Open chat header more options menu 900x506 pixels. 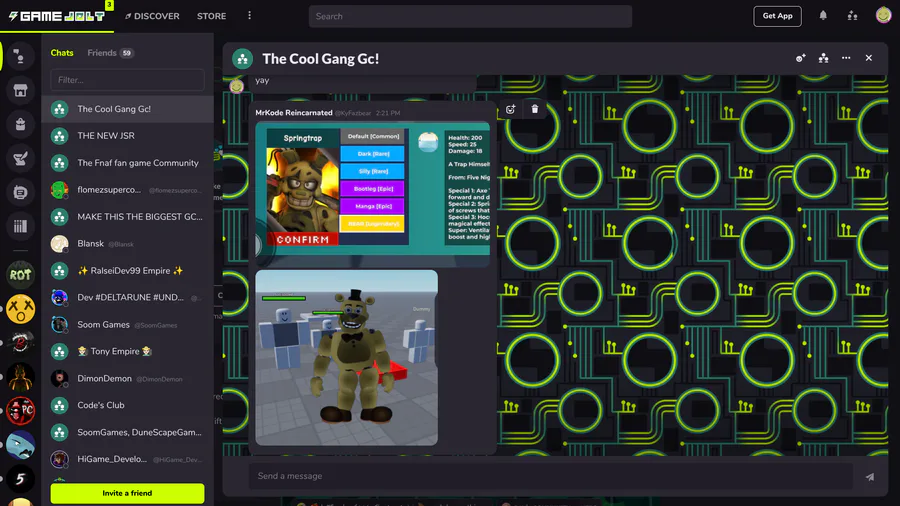[846, 58]
